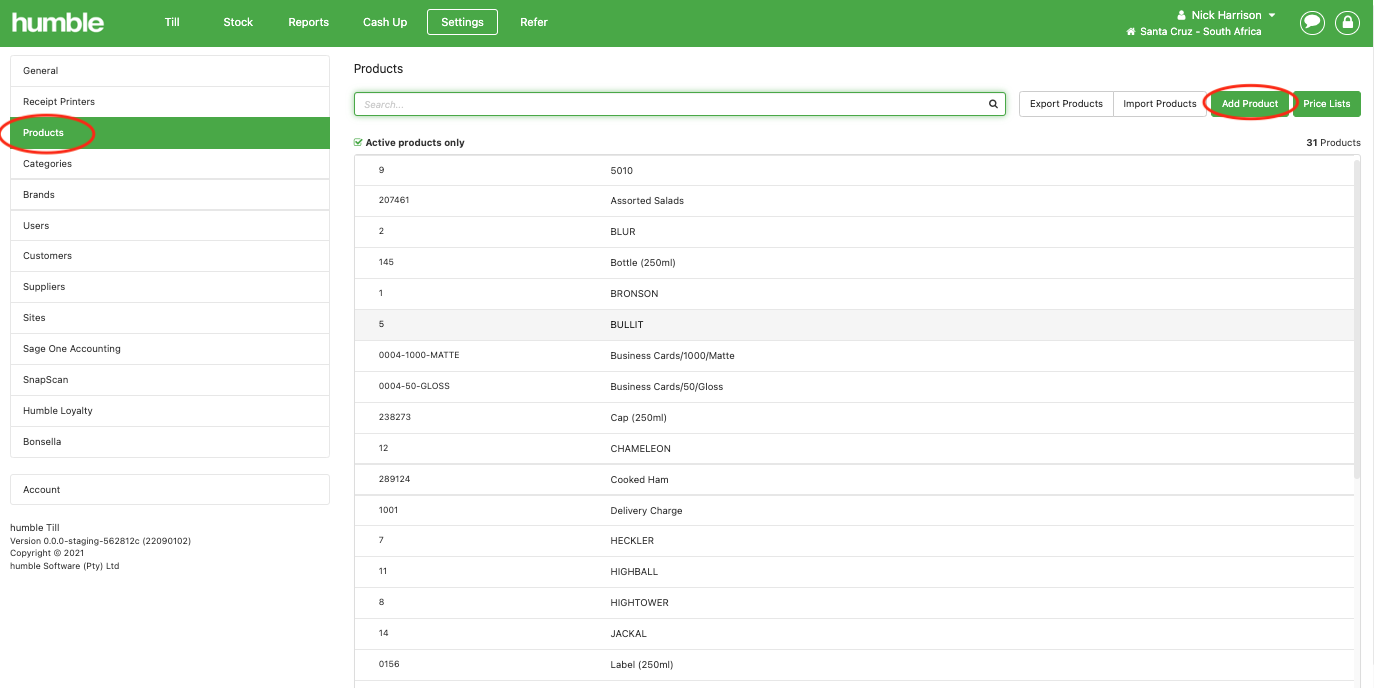Select the Assorted Salads product
The image size is (1374, 688).
[854, 201]
